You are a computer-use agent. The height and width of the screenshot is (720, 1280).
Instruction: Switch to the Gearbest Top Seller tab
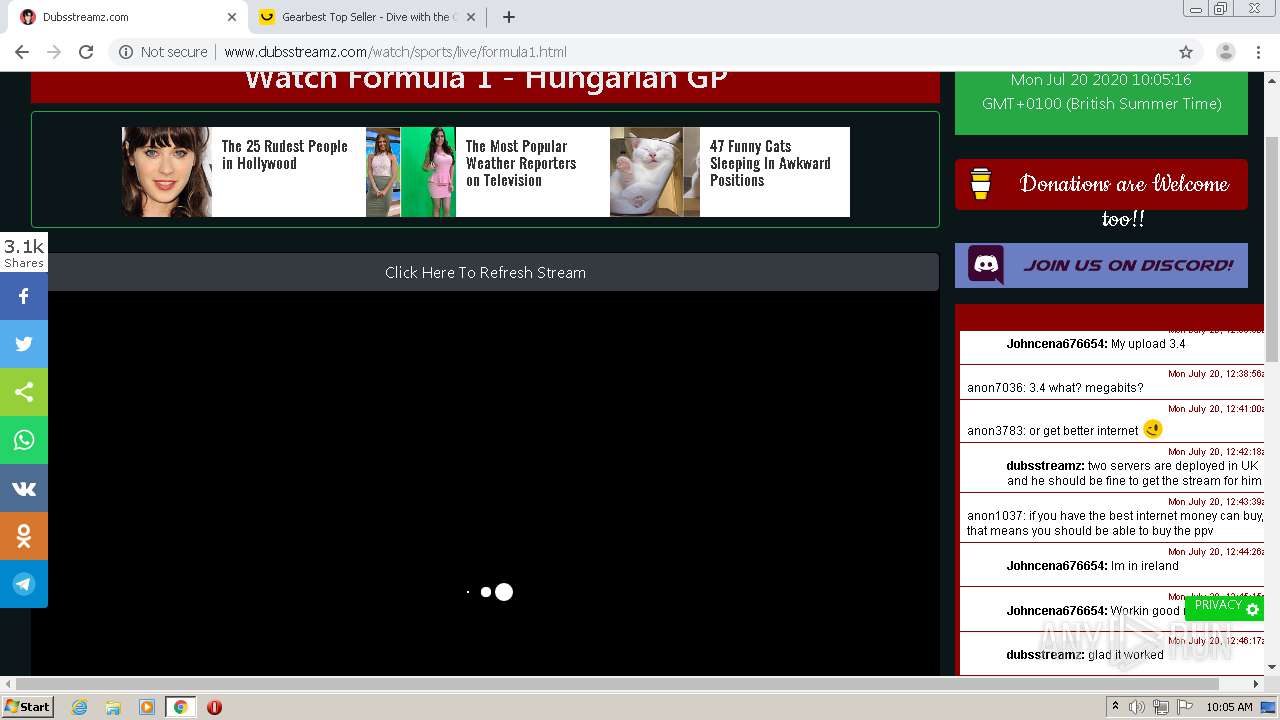(368, 17)
